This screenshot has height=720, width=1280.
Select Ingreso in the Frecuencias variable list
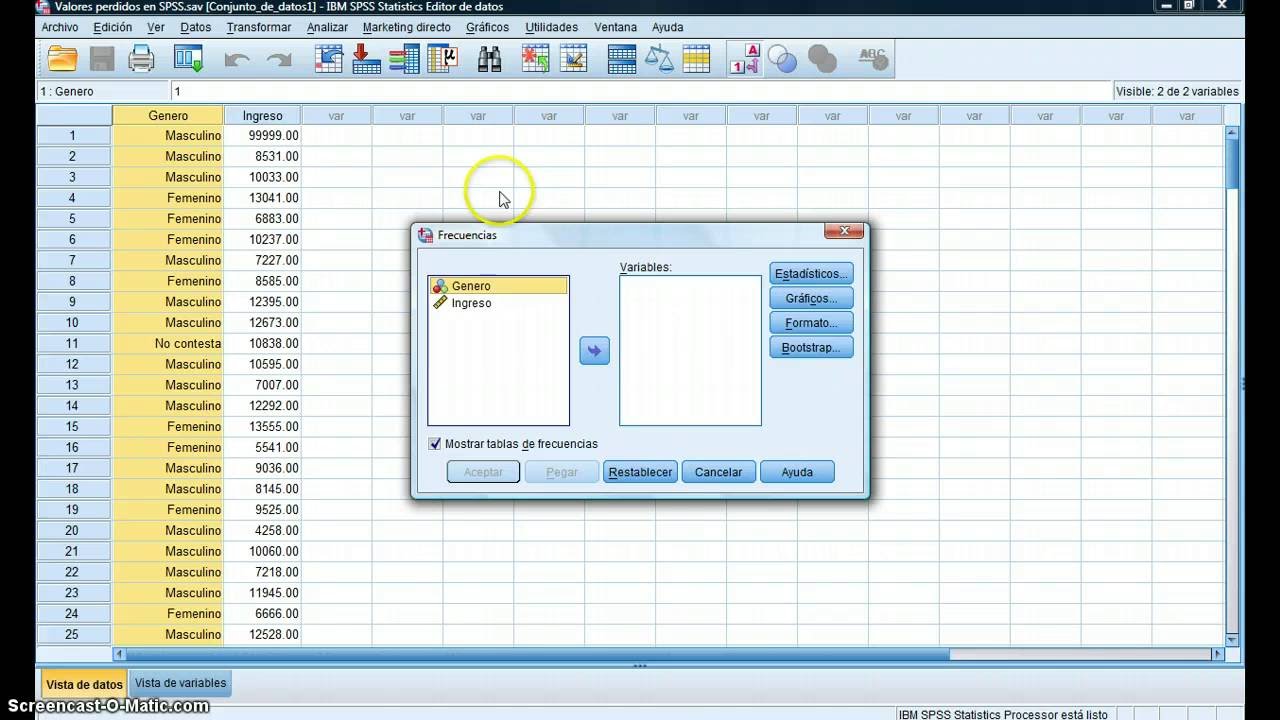[x=498, y=303]
